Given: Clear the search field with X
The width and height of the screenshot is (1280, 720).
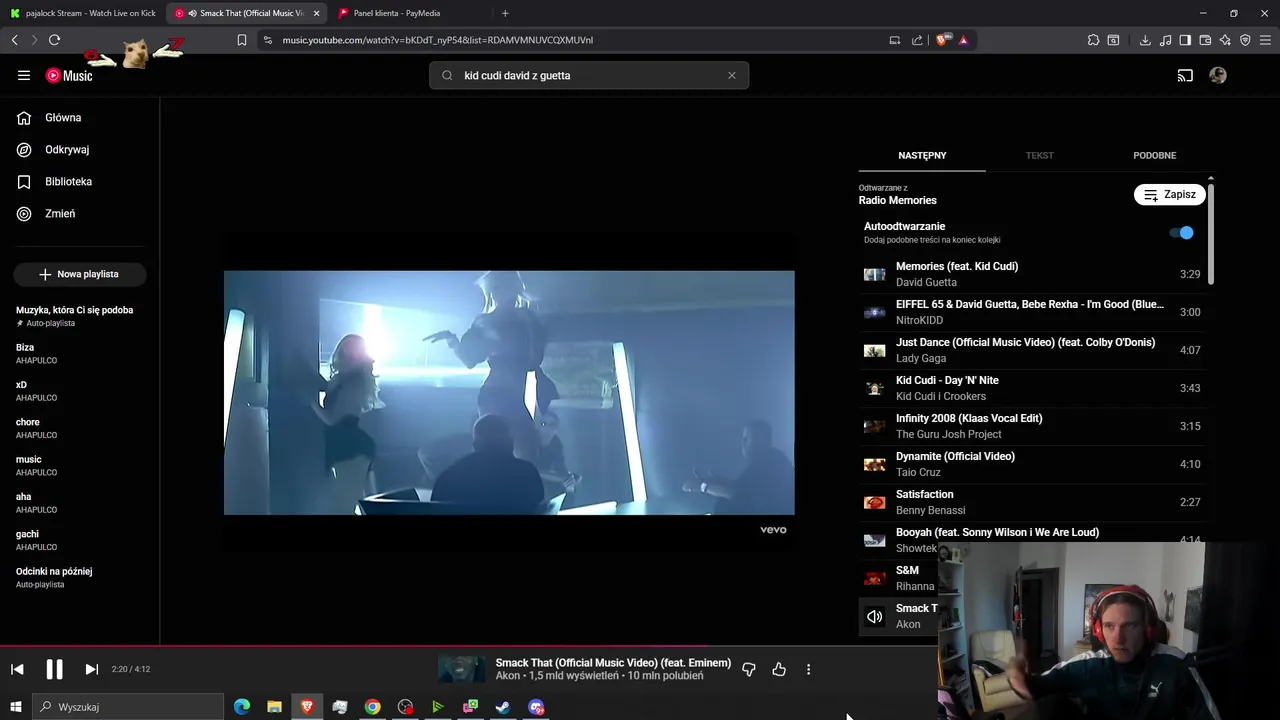Looking at the screenshot, I should pyautogui.click(x=731, y=75).
